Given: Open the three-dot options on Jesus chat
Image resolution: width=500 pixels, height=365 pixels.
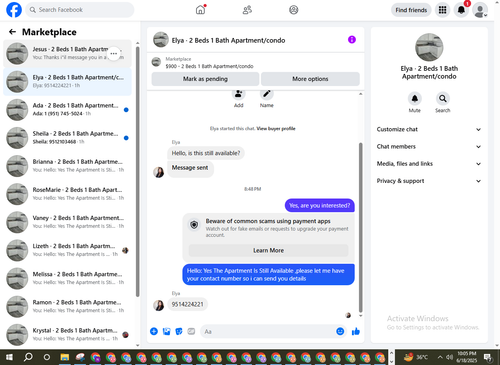Looking at the screenshot, I should tap(114, 53).
